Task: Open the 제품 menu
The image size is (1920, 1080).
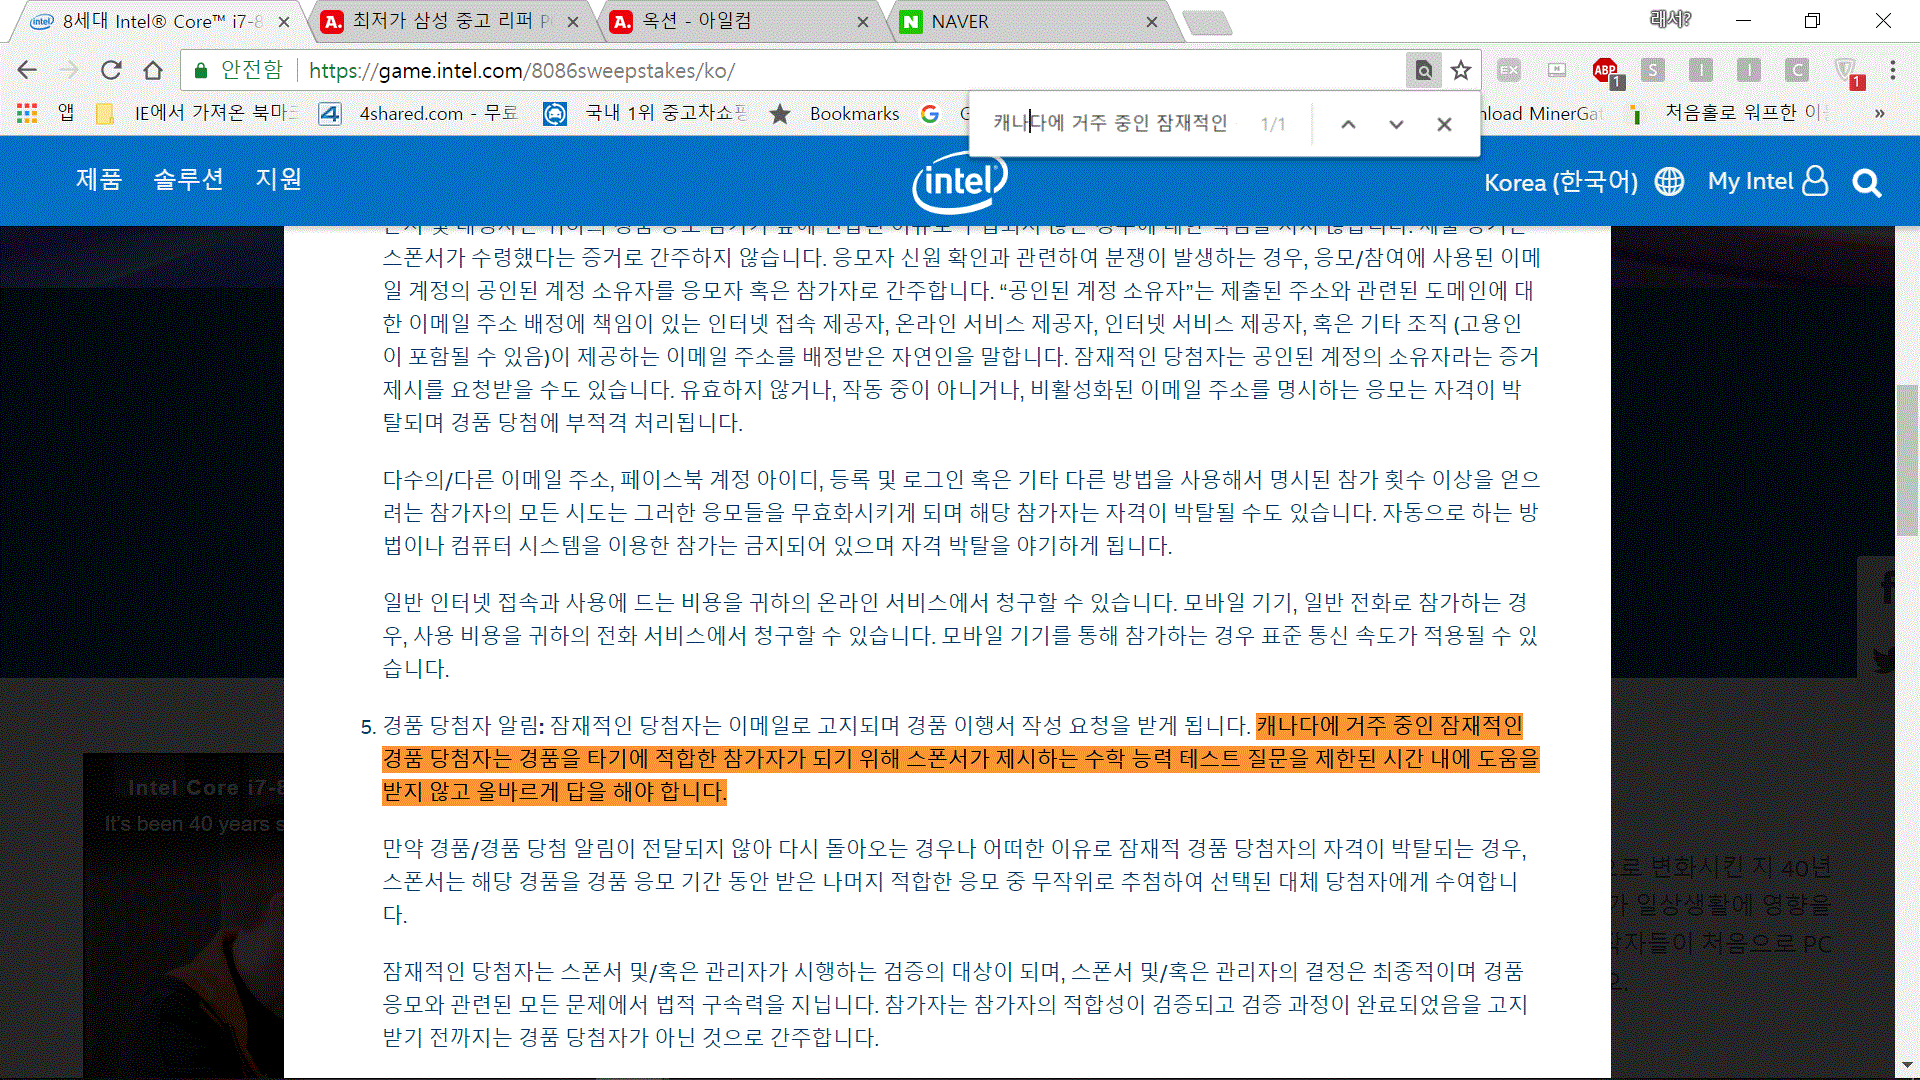Action: (99, 180)
